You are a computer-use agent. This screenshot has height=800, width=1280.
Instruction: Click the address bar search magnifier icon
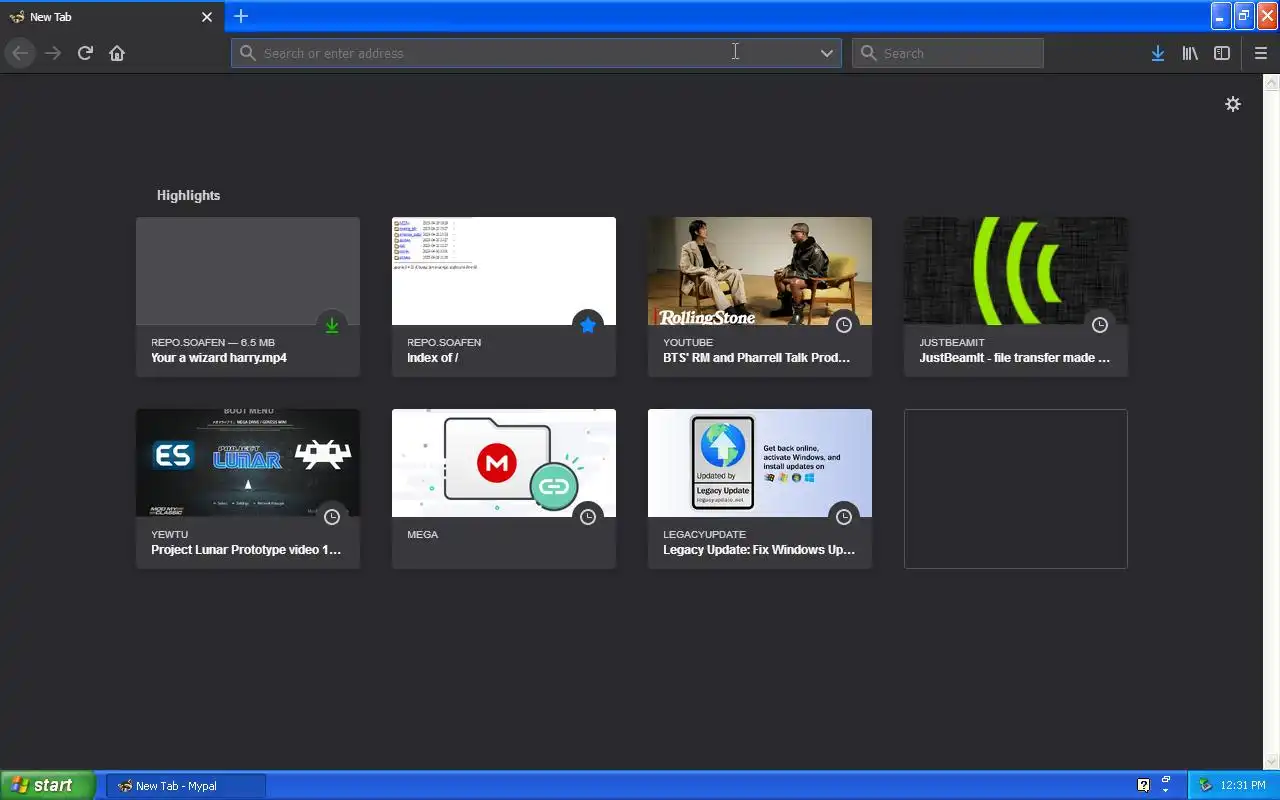pos(248,53)
